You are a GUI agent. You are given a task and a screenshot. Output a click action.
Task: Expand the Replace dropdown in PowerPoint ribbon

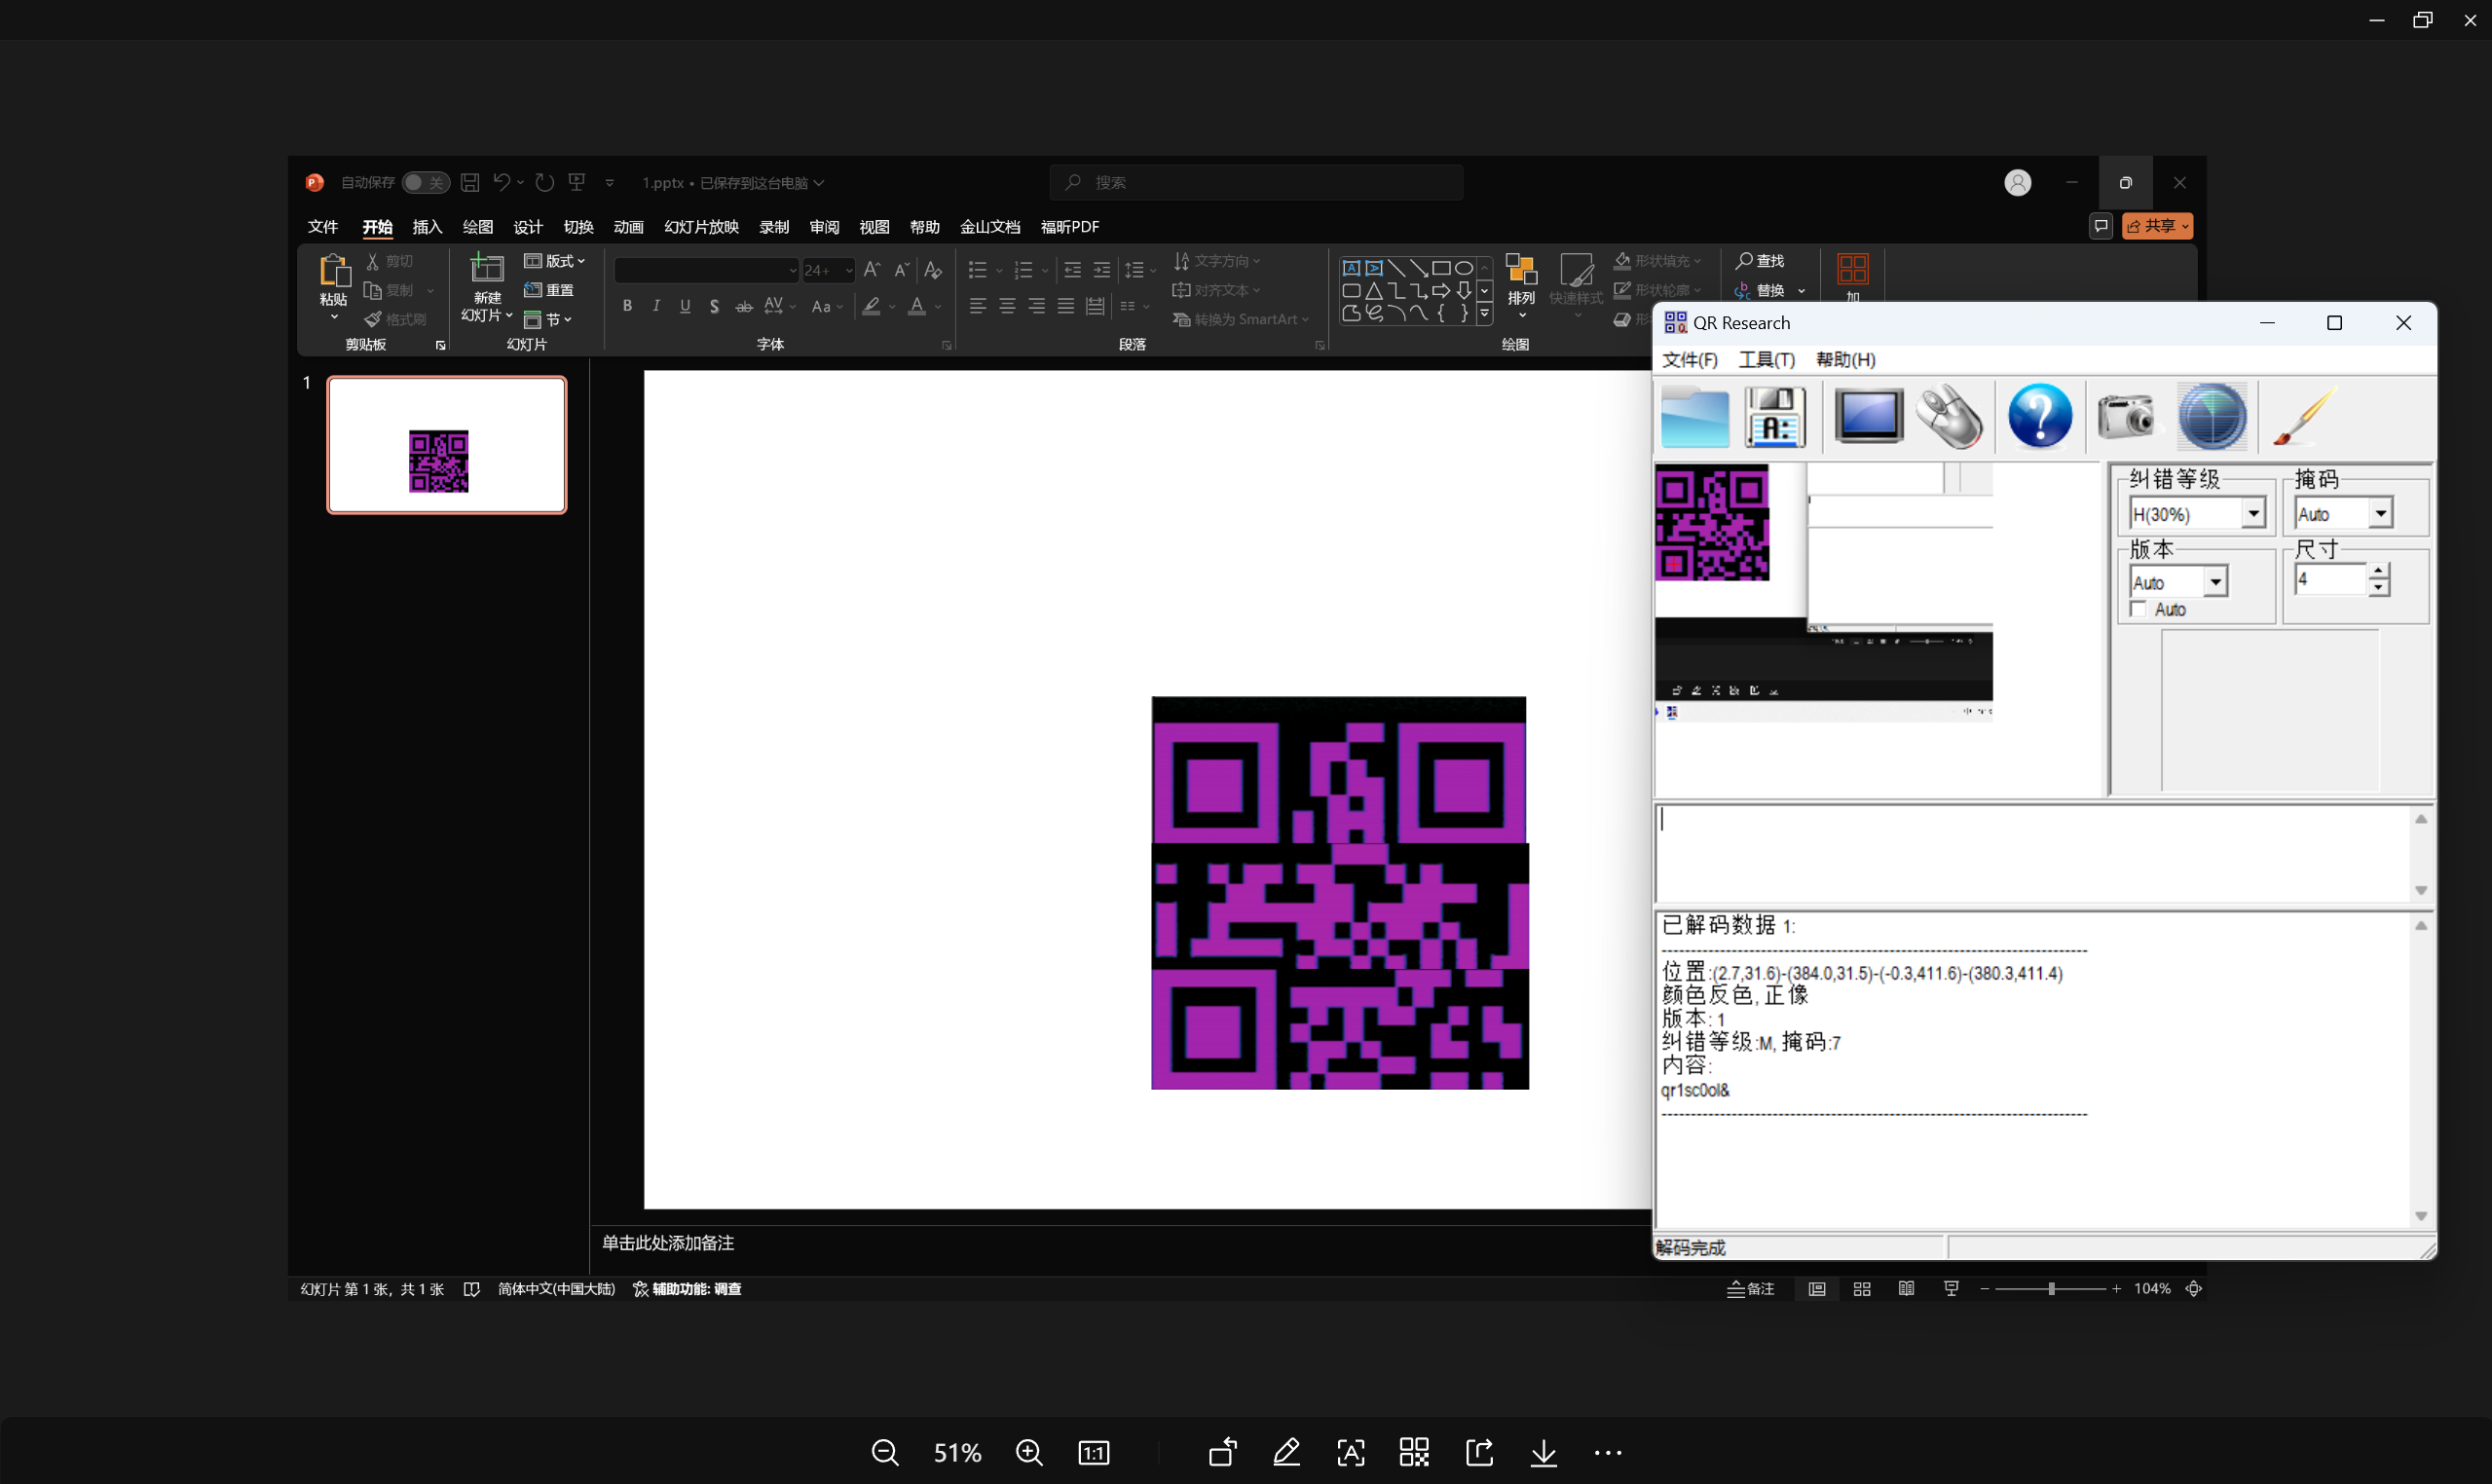(1802, 291)
